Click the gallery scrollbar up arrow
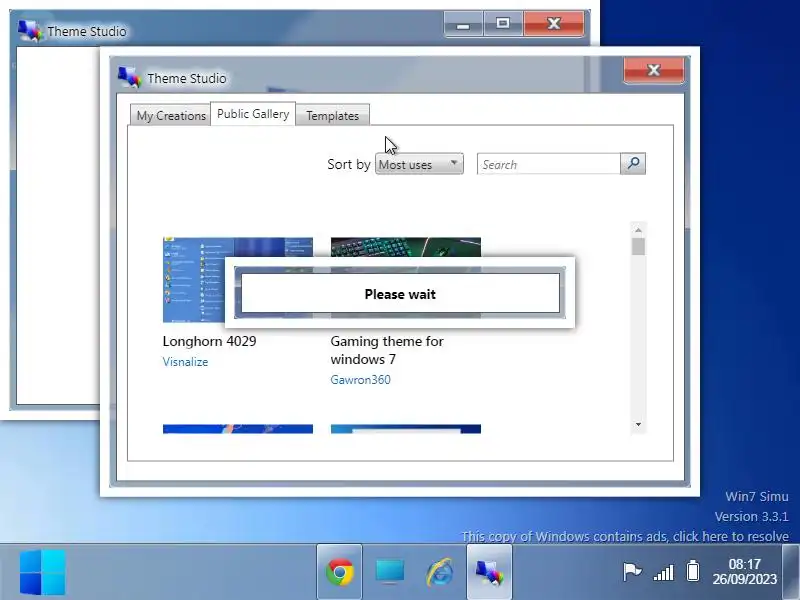 (x=638, y=230)
